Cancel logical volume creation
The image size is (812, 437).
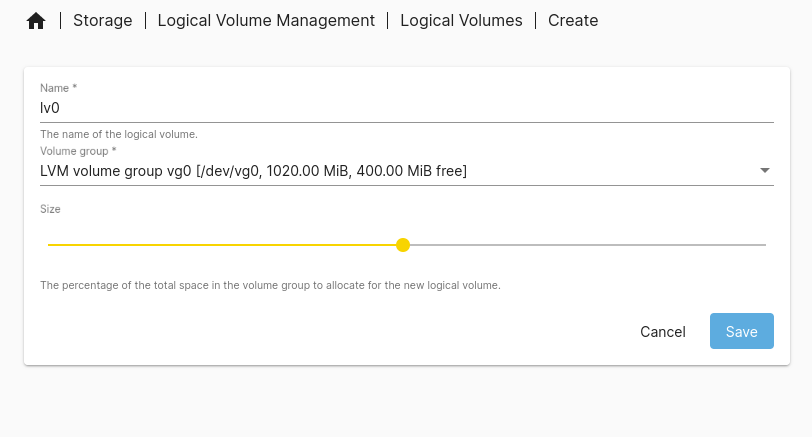click(x=663, y=331)
